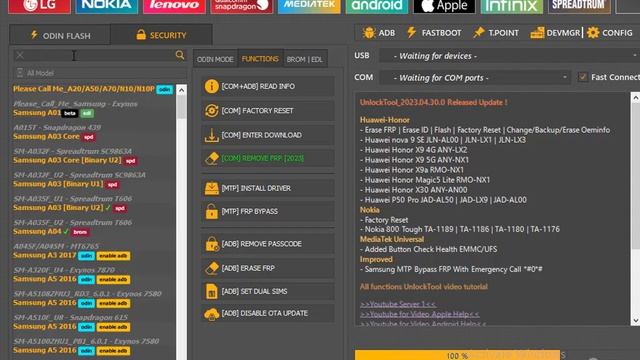640x360 pixels.
Task: Select Please Call Me A20/A50/A70/N10/N10P entry
Action: pos(93,89)
